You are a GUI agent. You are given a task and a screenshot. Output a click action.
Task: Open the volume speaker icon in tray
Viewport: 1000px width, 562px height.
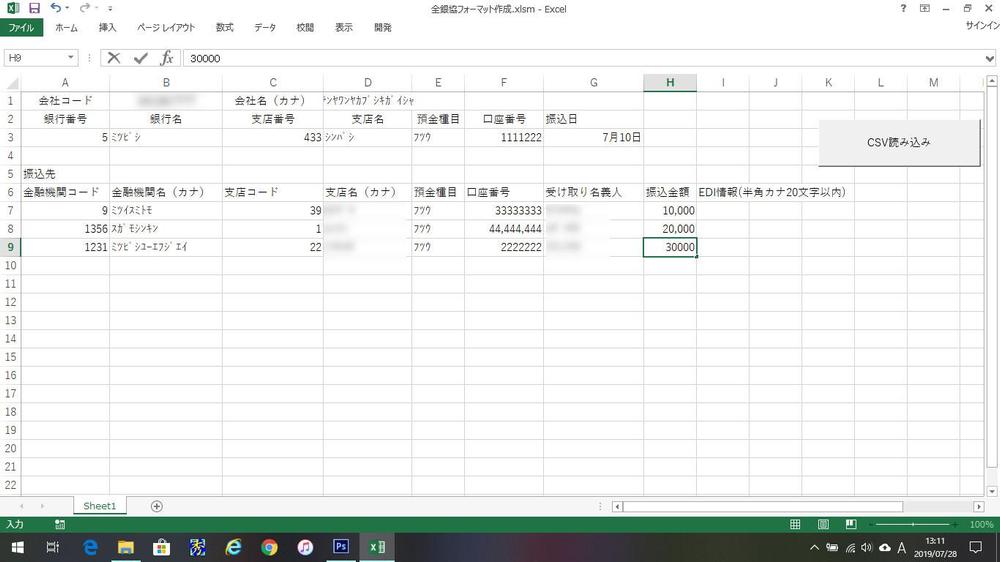coord(866,547)
